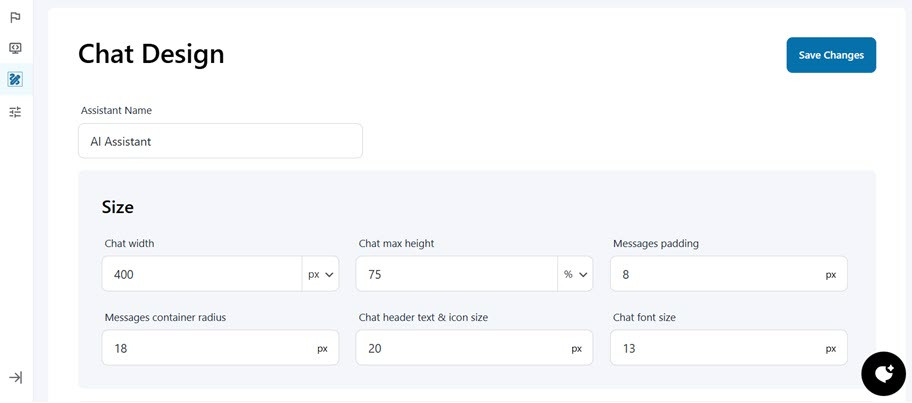This screenshot has height=403, width=912.
Task: Select the Chat max height value field
Action: click(456, 274)
